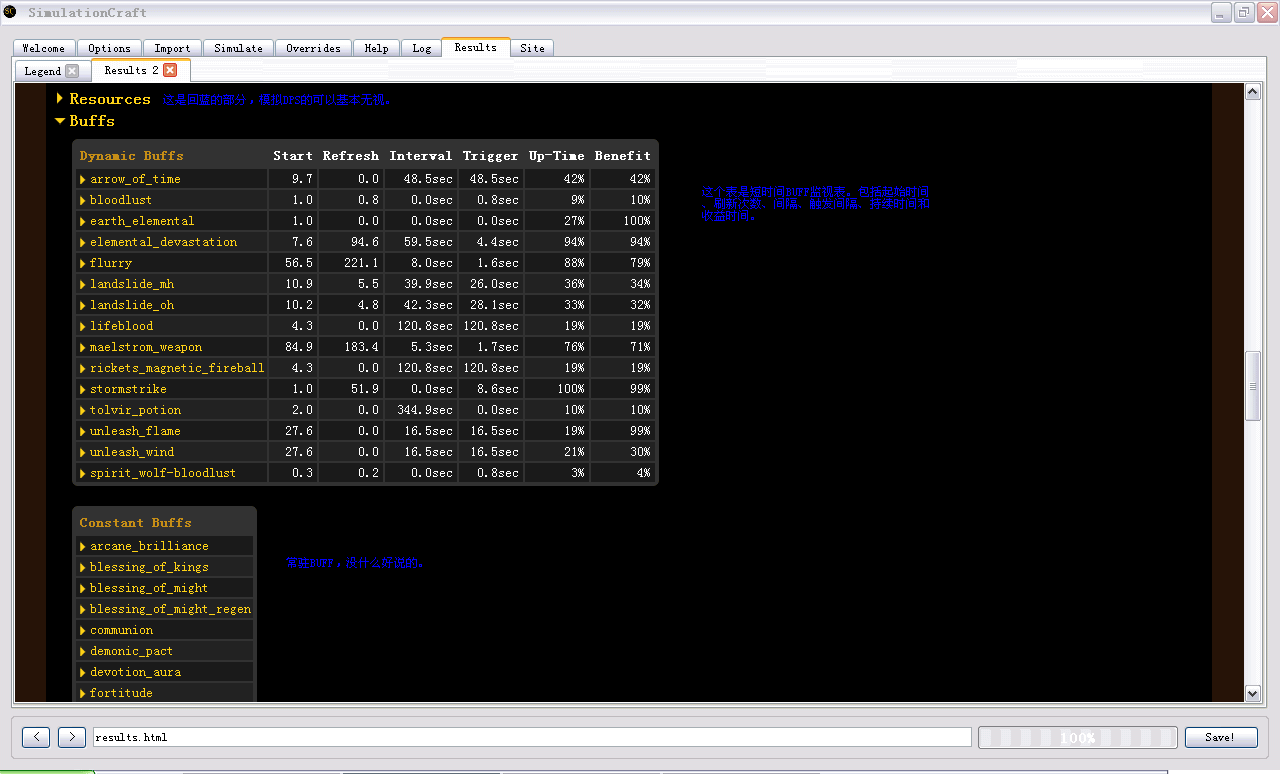Click the Benefit column header
The image size is (1280, 774).
[x=623, y=156]
